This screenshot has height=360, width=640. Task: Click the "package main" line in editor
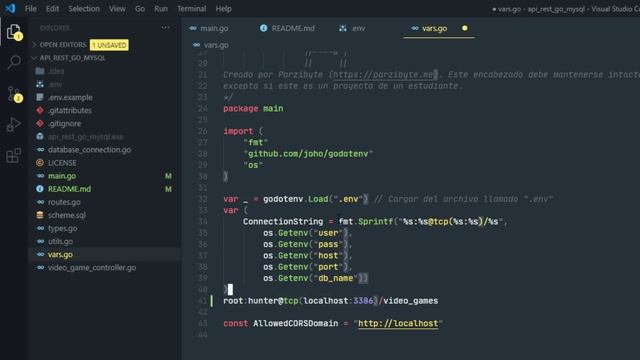[253, 109]
